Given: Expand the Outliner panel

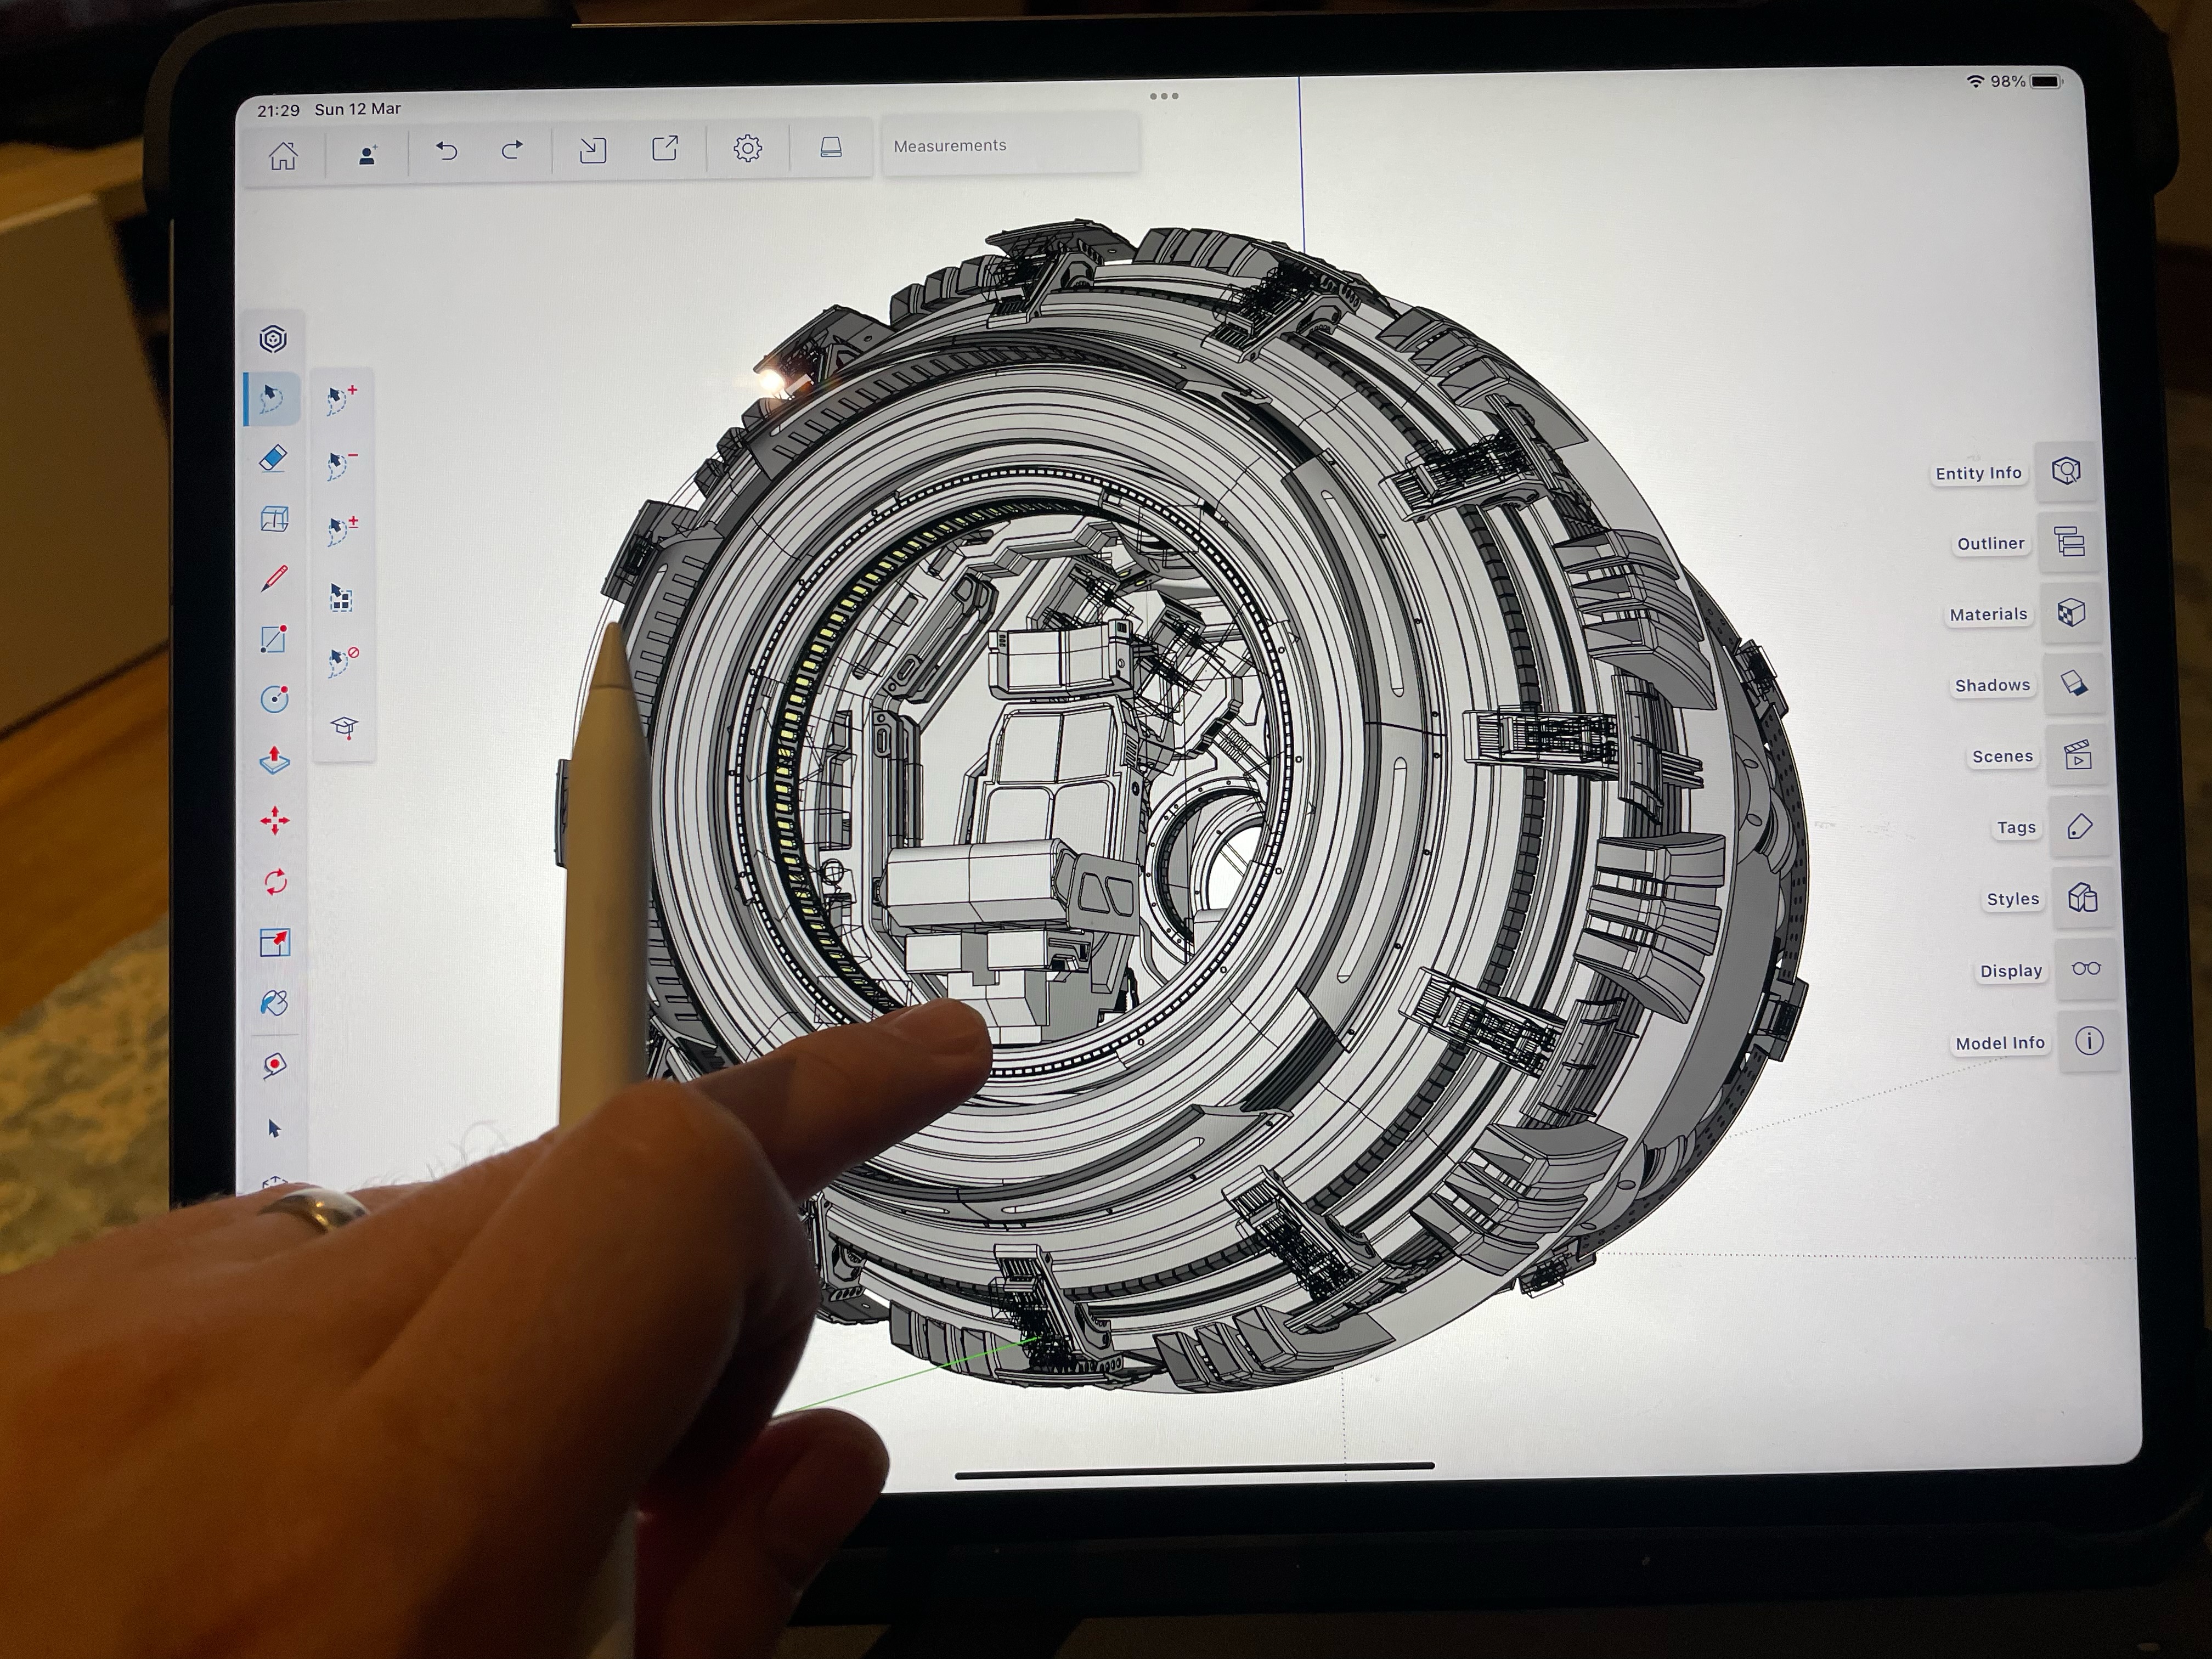Looking at the screenshot, I should click(x=2068, y=542).
